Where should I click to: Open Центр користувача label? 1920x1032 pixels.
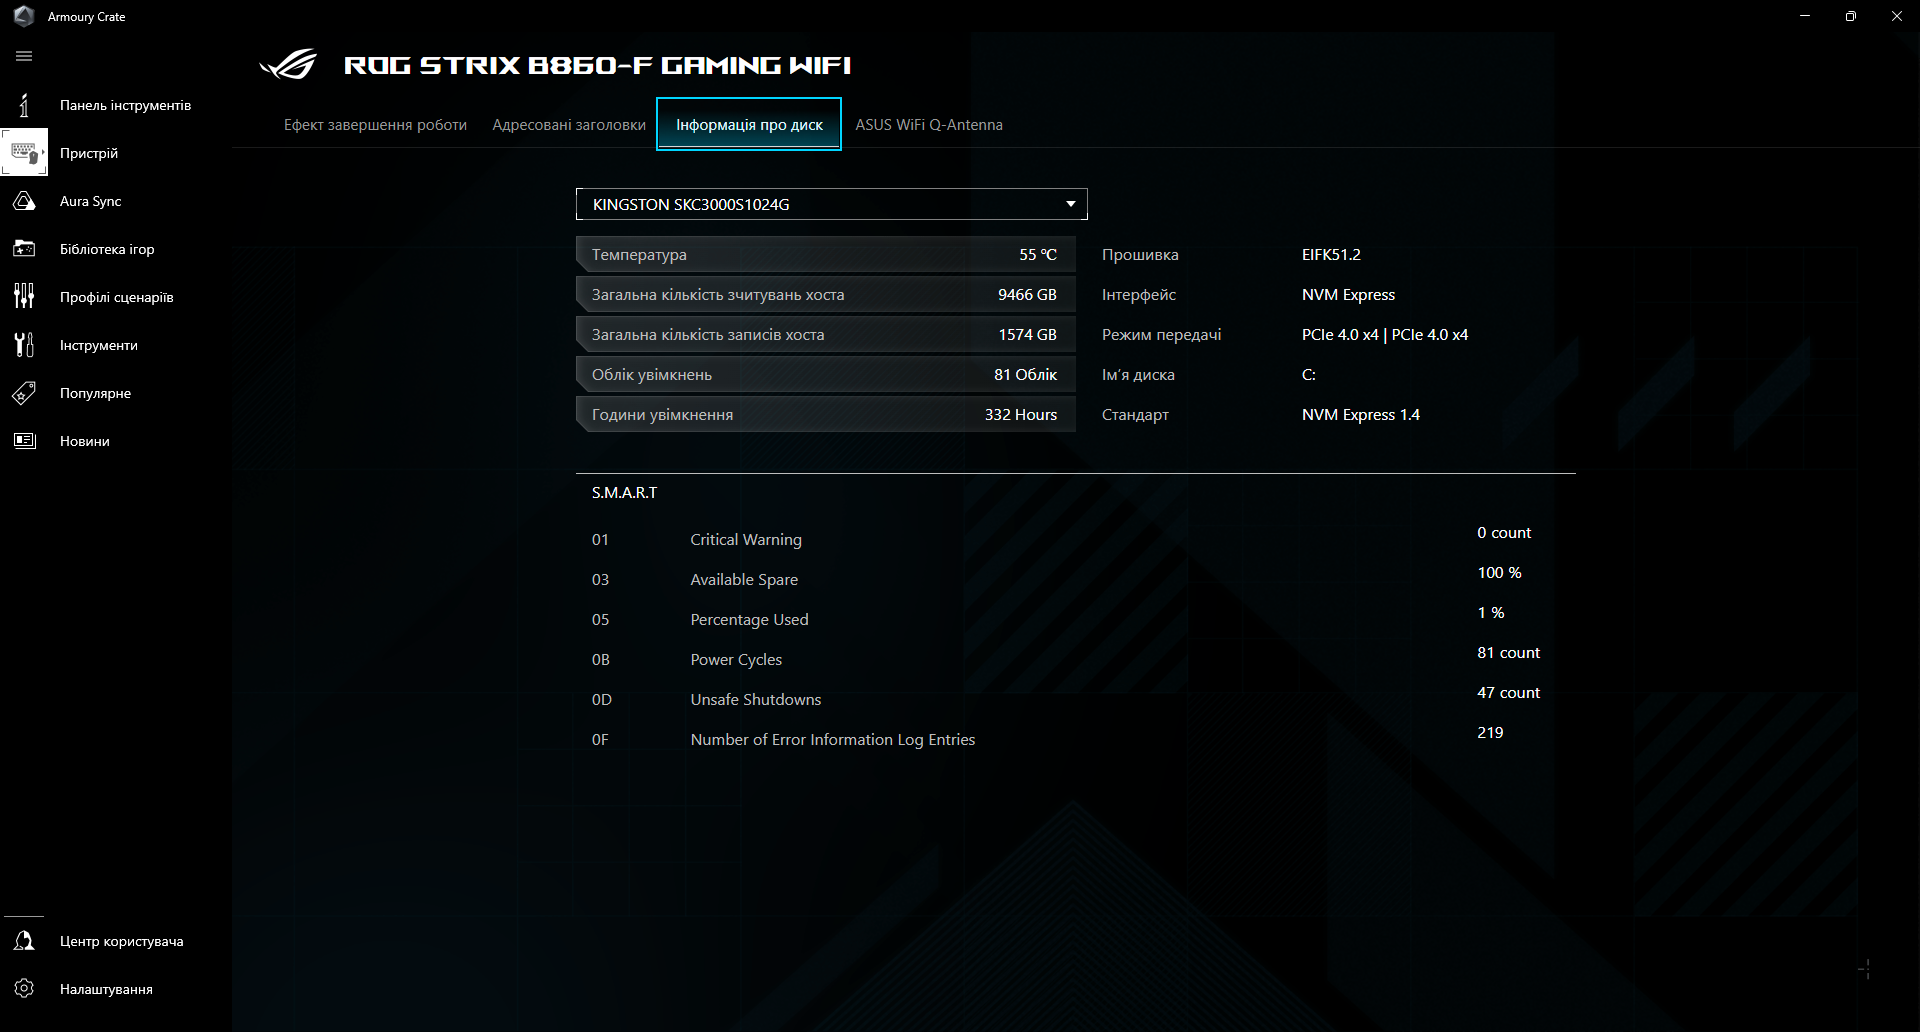(x=122, y=941)
